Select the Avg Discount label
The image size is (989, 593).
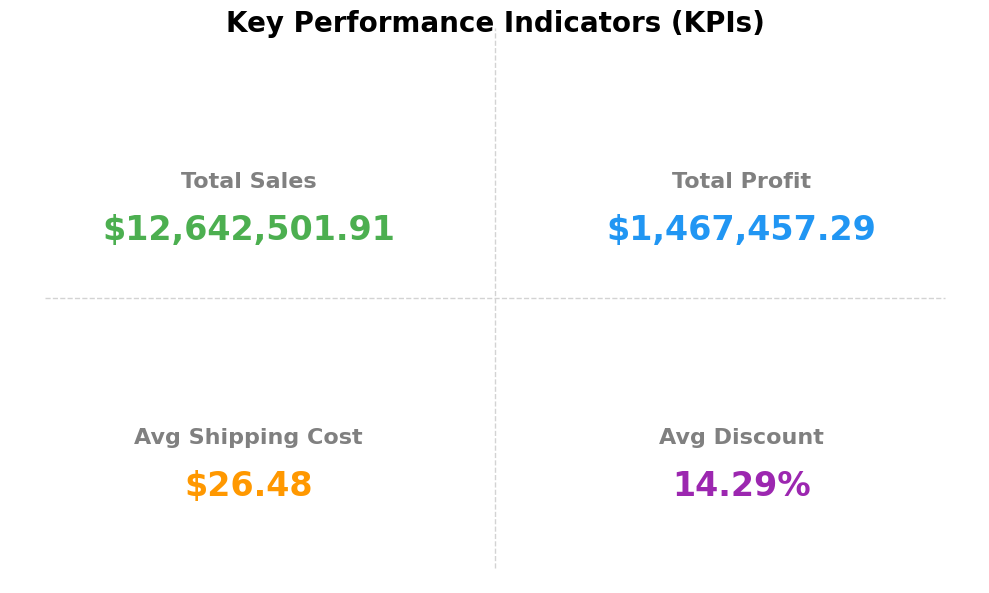741,438
